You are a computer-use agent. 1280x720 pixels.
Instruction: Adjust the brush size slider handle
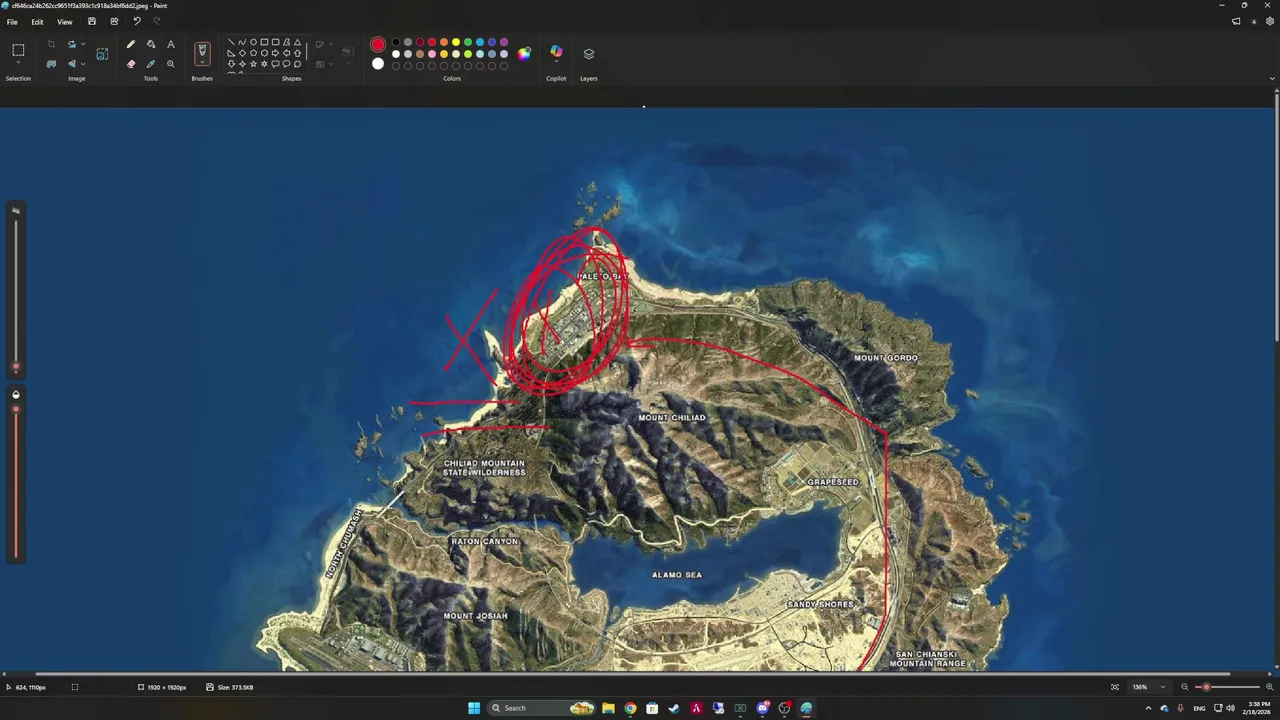click(16, 367)
